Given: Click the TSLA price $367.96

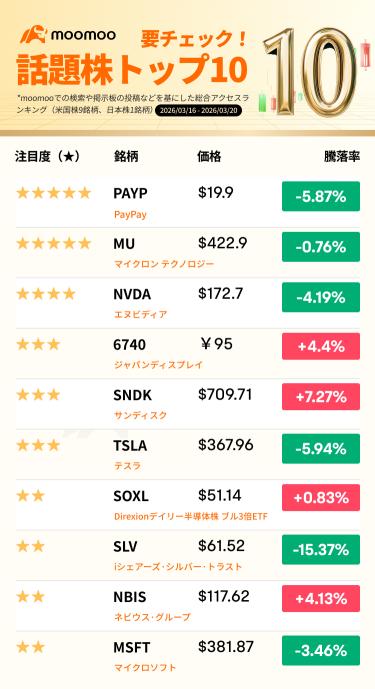Looking at the screenshot, I should pos(226,445).
